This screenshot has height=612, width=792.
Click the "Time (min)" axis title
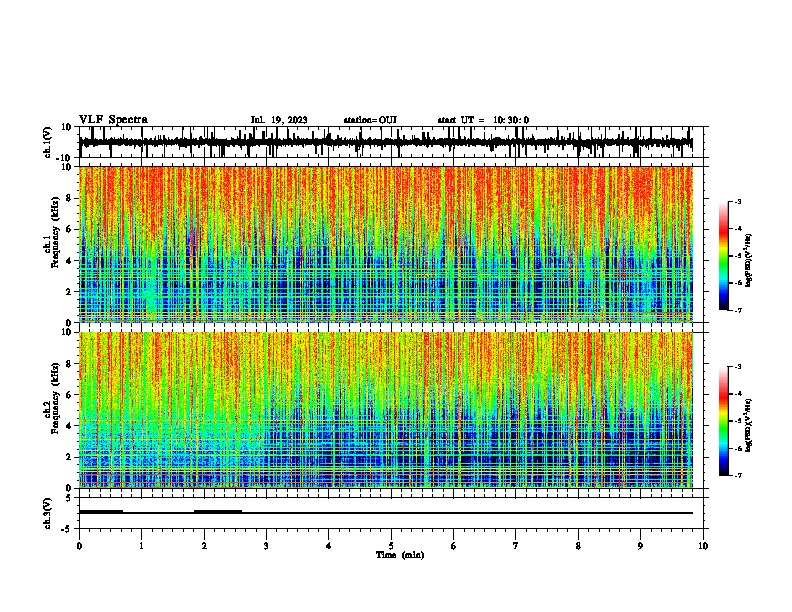(x=400, y=555)
